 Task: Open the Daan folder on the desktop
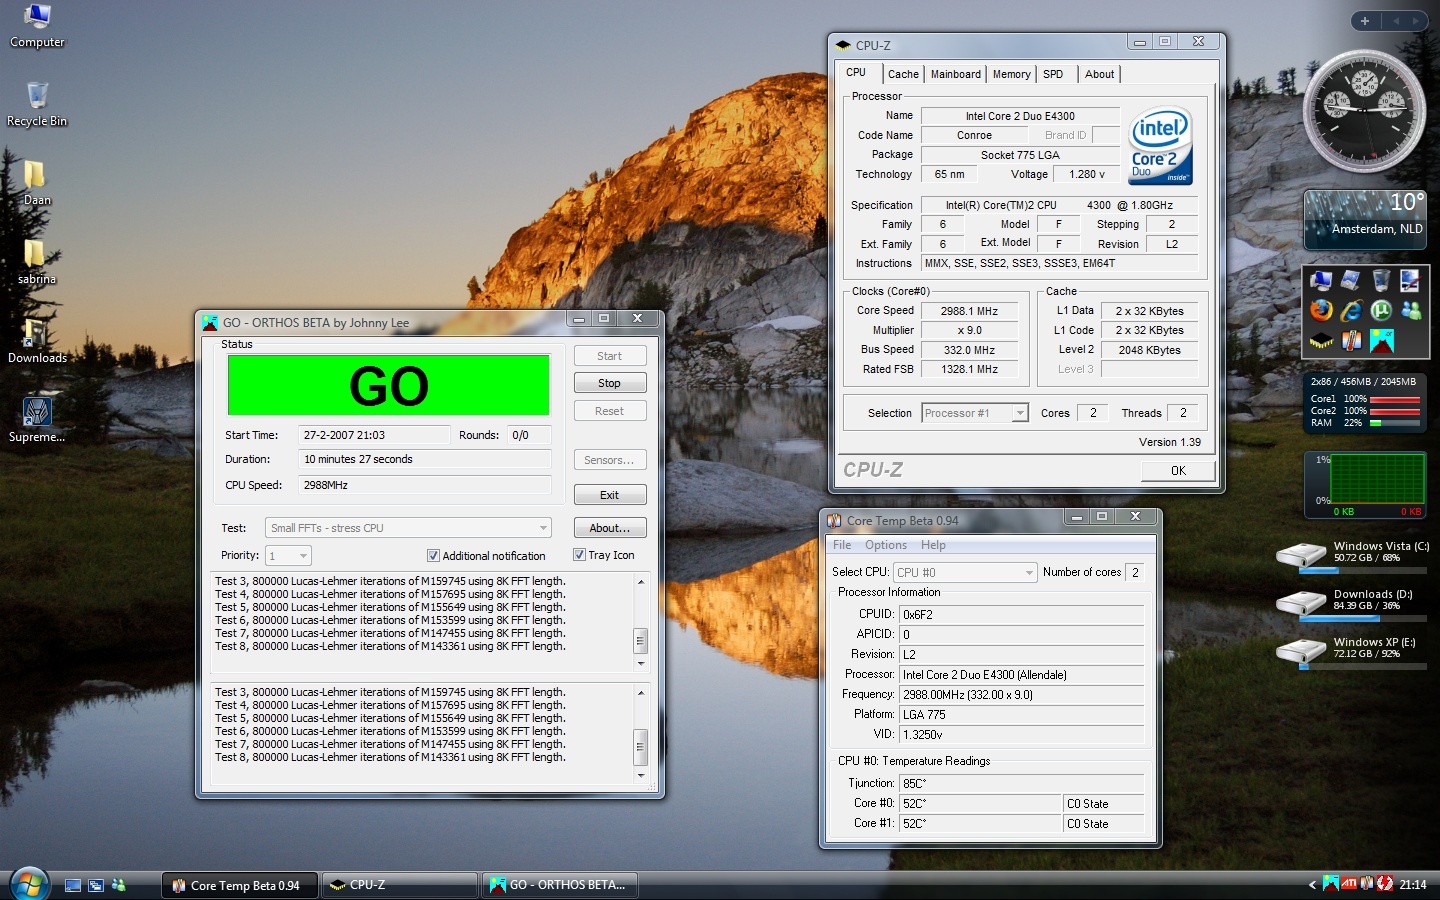pyautogui.click(x=37, y=183)
